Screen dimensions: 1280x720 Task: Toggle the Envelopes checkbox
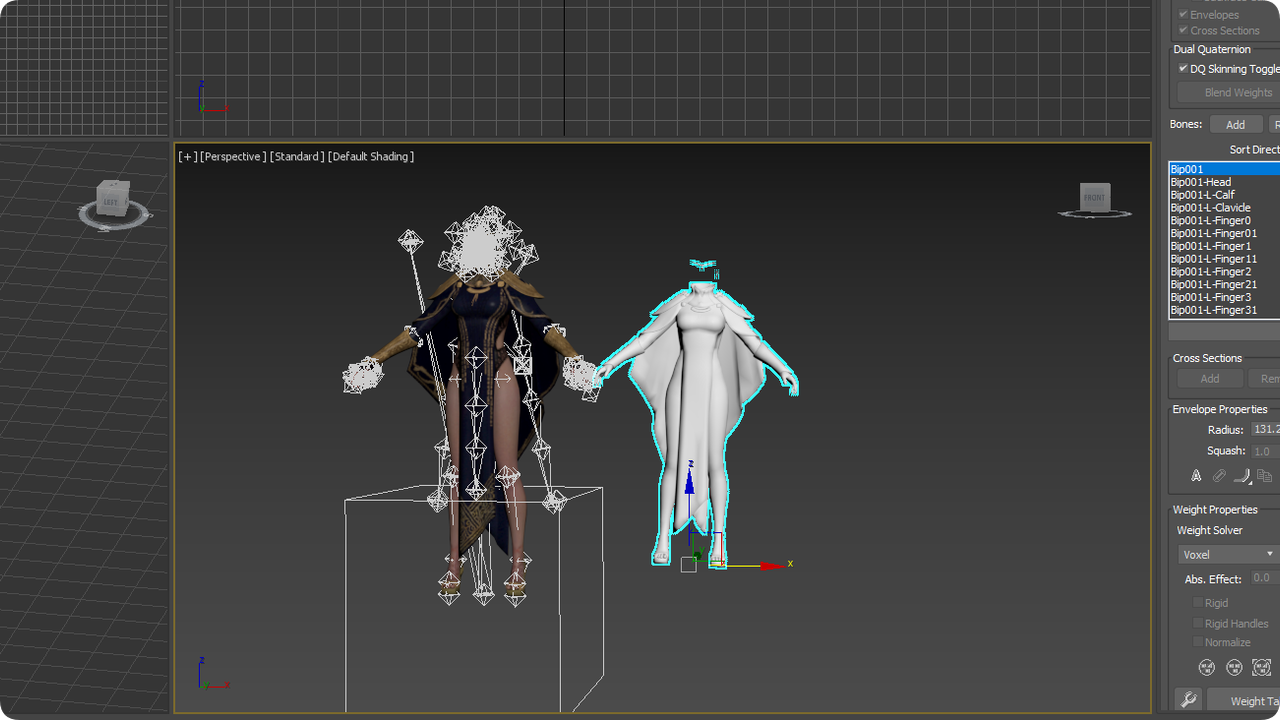(x=1183, y=15)
